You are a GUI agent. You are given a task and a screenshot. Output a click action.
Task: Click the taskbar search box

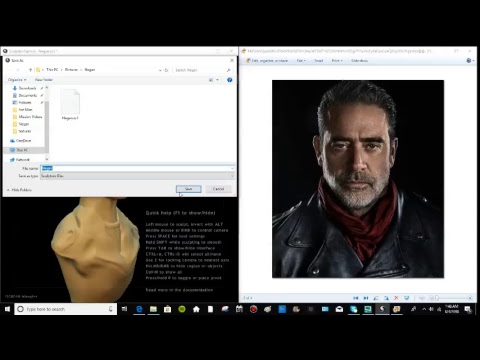tap(65, 309)
